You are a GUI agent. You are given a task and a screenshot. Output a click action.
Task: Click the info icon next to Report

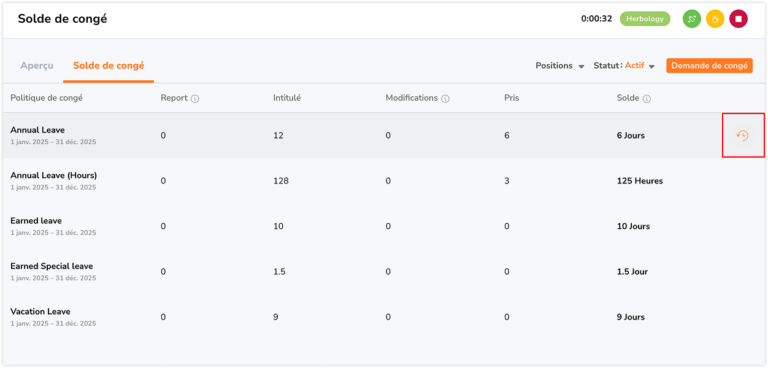coord(195,98)
